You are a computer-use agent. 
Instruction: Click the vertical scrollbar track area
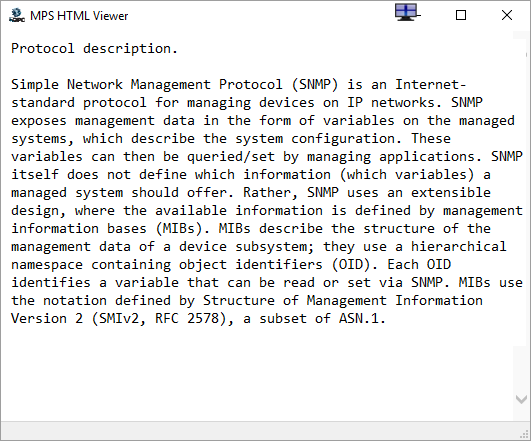pos(520,203)
